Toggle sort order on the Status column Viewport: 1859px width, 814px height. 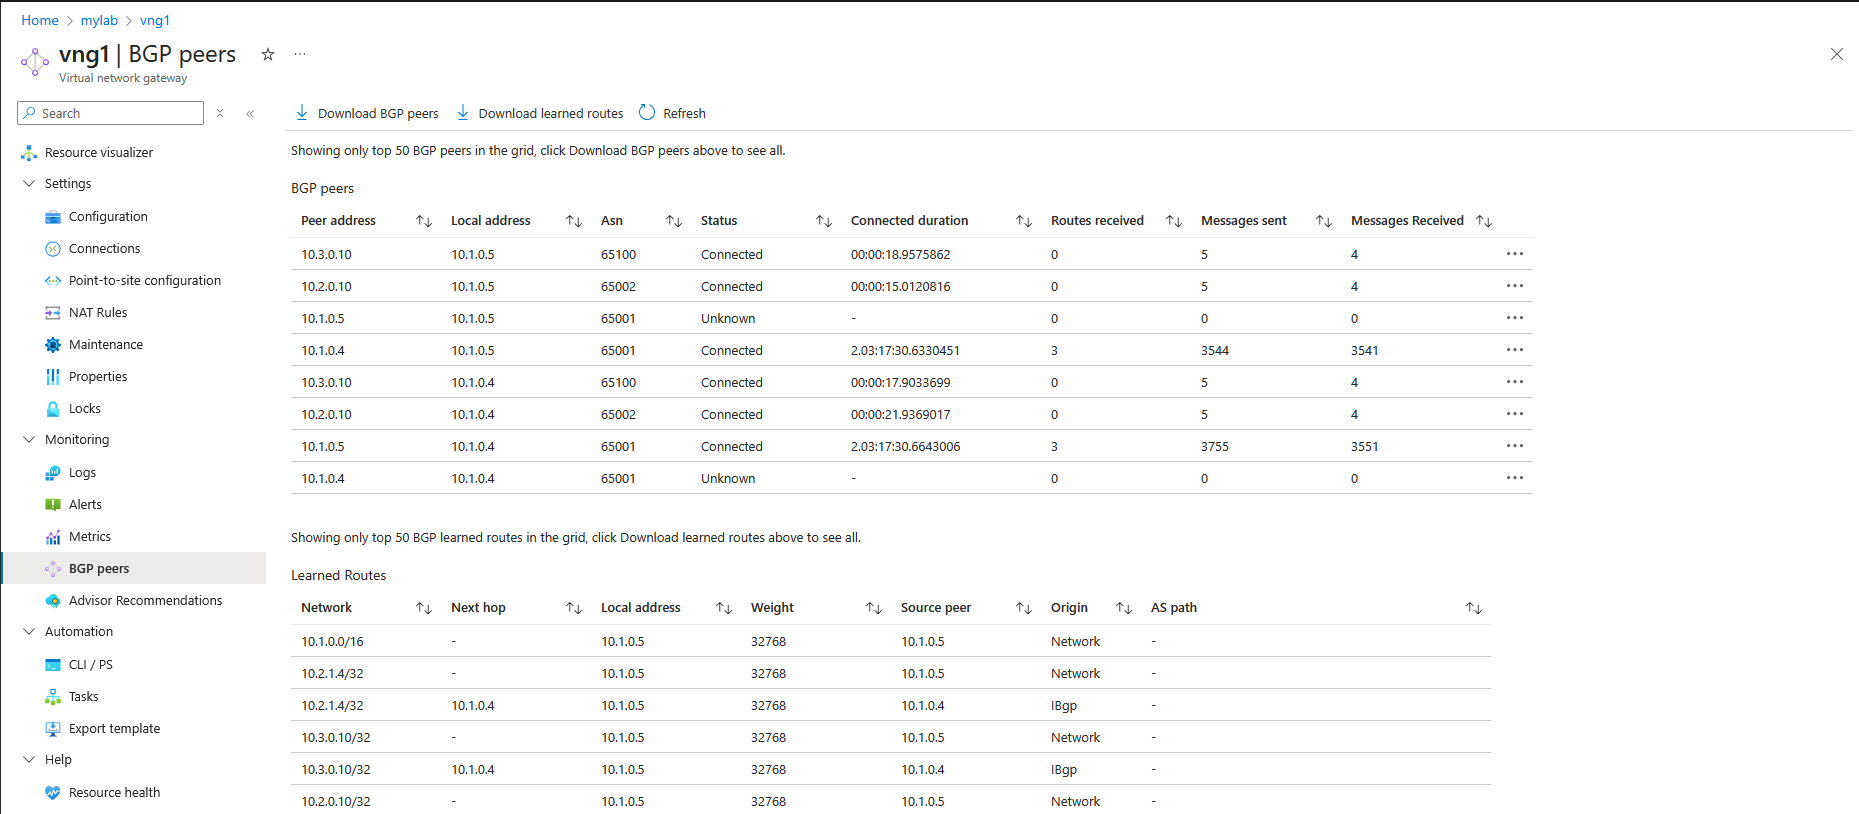point(823,221)
